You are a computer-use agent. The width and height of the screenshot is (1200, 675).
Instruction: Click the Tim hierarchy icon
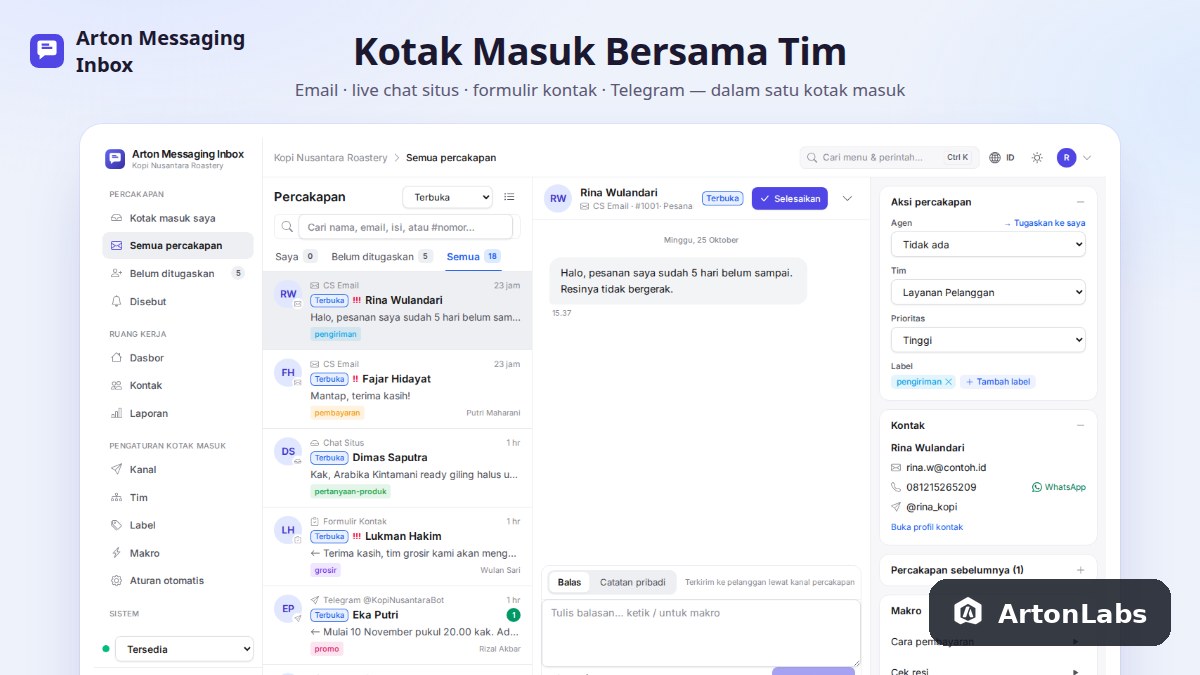117,497
